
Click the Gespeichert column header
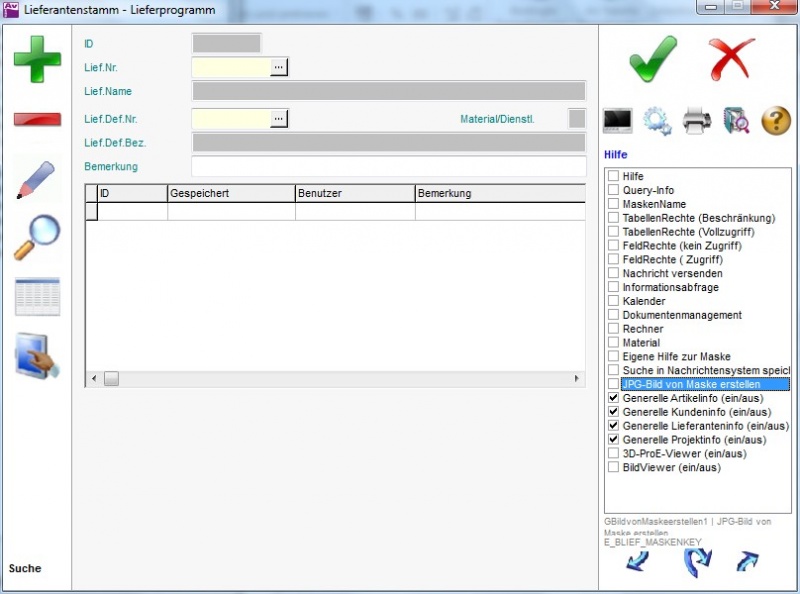[230, 193]
